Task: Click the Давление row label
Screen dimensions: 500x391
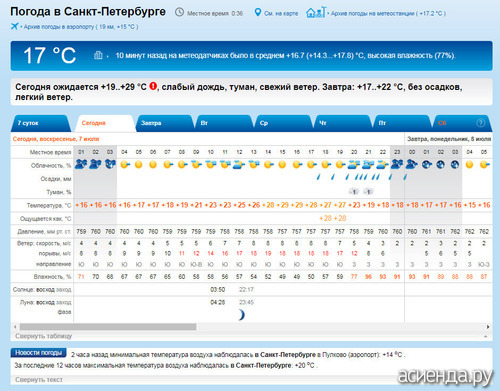Action: (44, 231)
